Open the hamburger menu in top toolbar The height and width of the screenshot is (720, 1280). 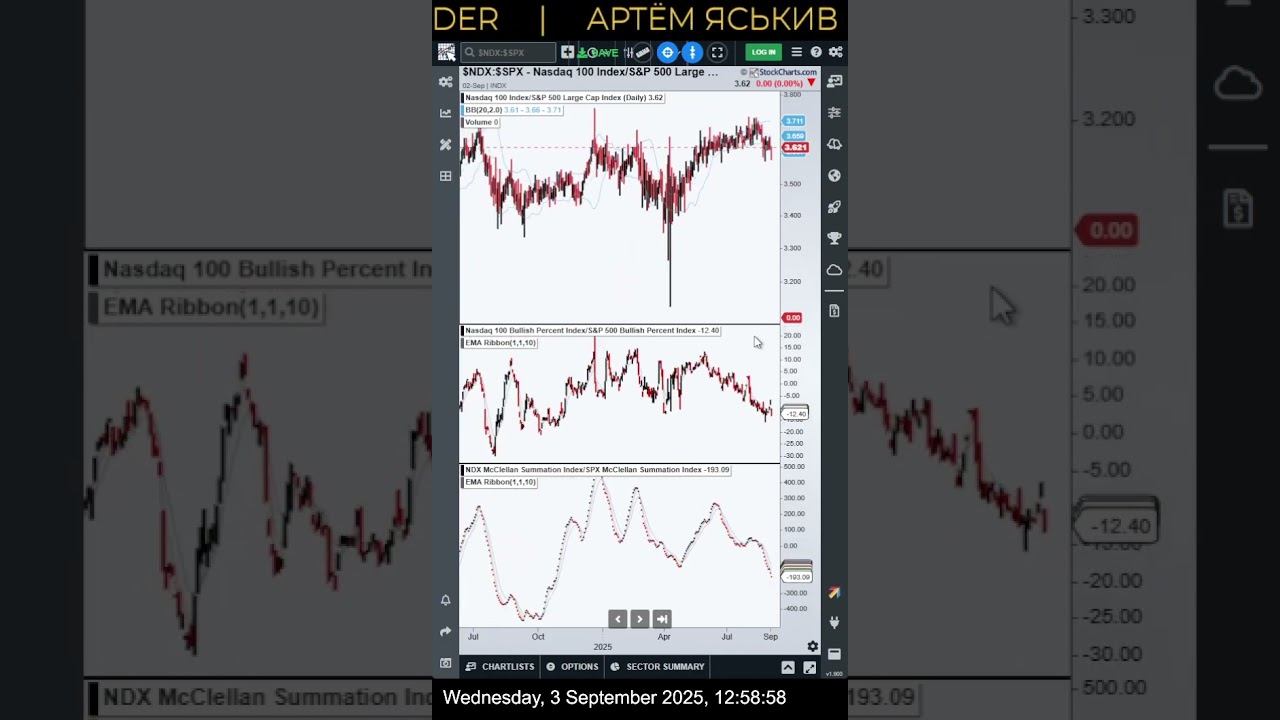(x=797, y=52)
